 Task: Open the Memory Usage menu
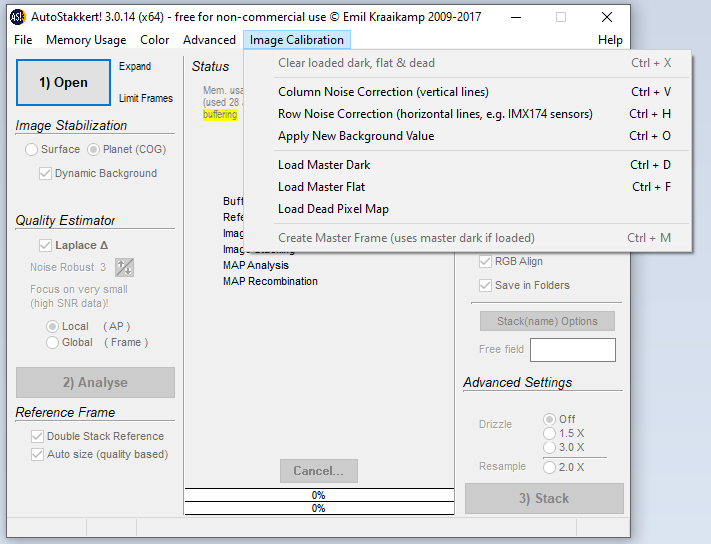pyautogui.click(x=86, y=40)
